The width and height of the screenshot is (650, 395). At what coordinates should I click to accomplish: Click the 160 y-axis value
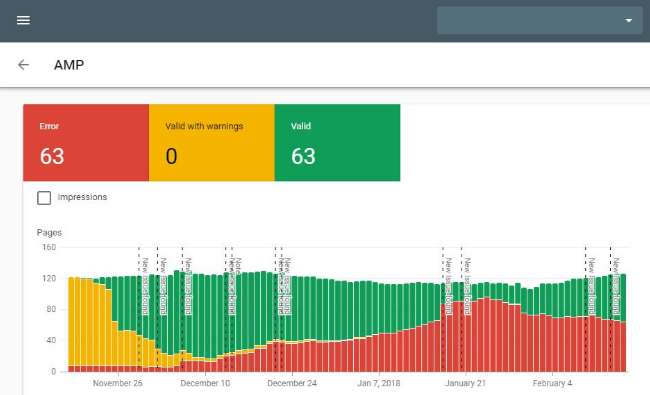[49, 247]
